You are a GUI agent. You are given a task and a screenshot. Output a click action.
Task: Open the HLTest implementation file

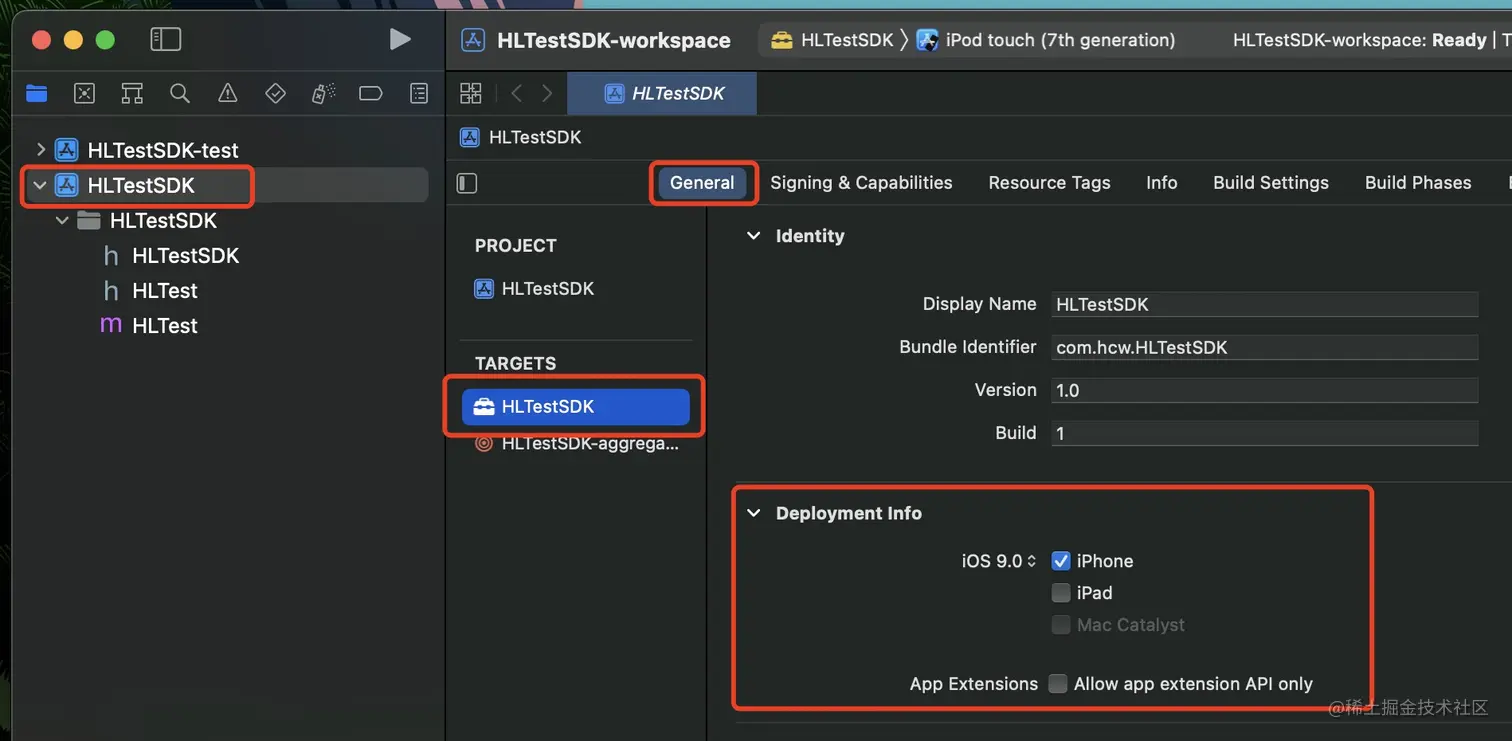coord(165,326)
